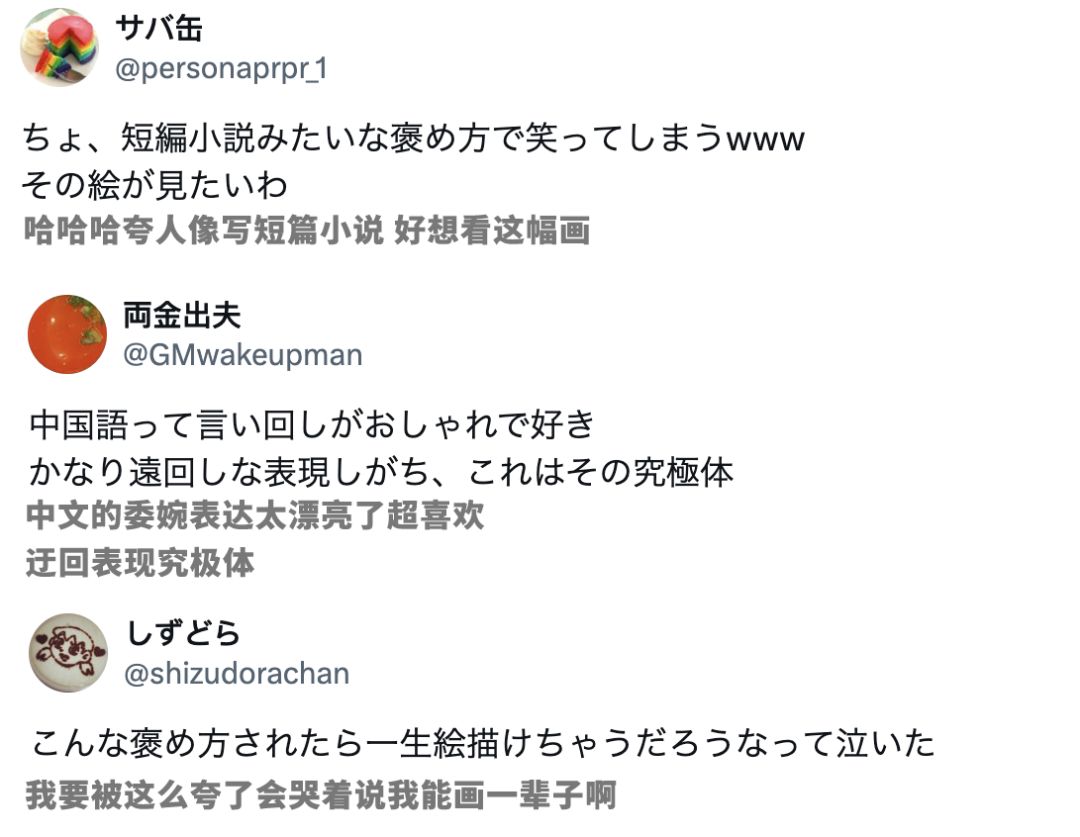
Task: Open the 両金出夫 display name
Action: point(182,316)
